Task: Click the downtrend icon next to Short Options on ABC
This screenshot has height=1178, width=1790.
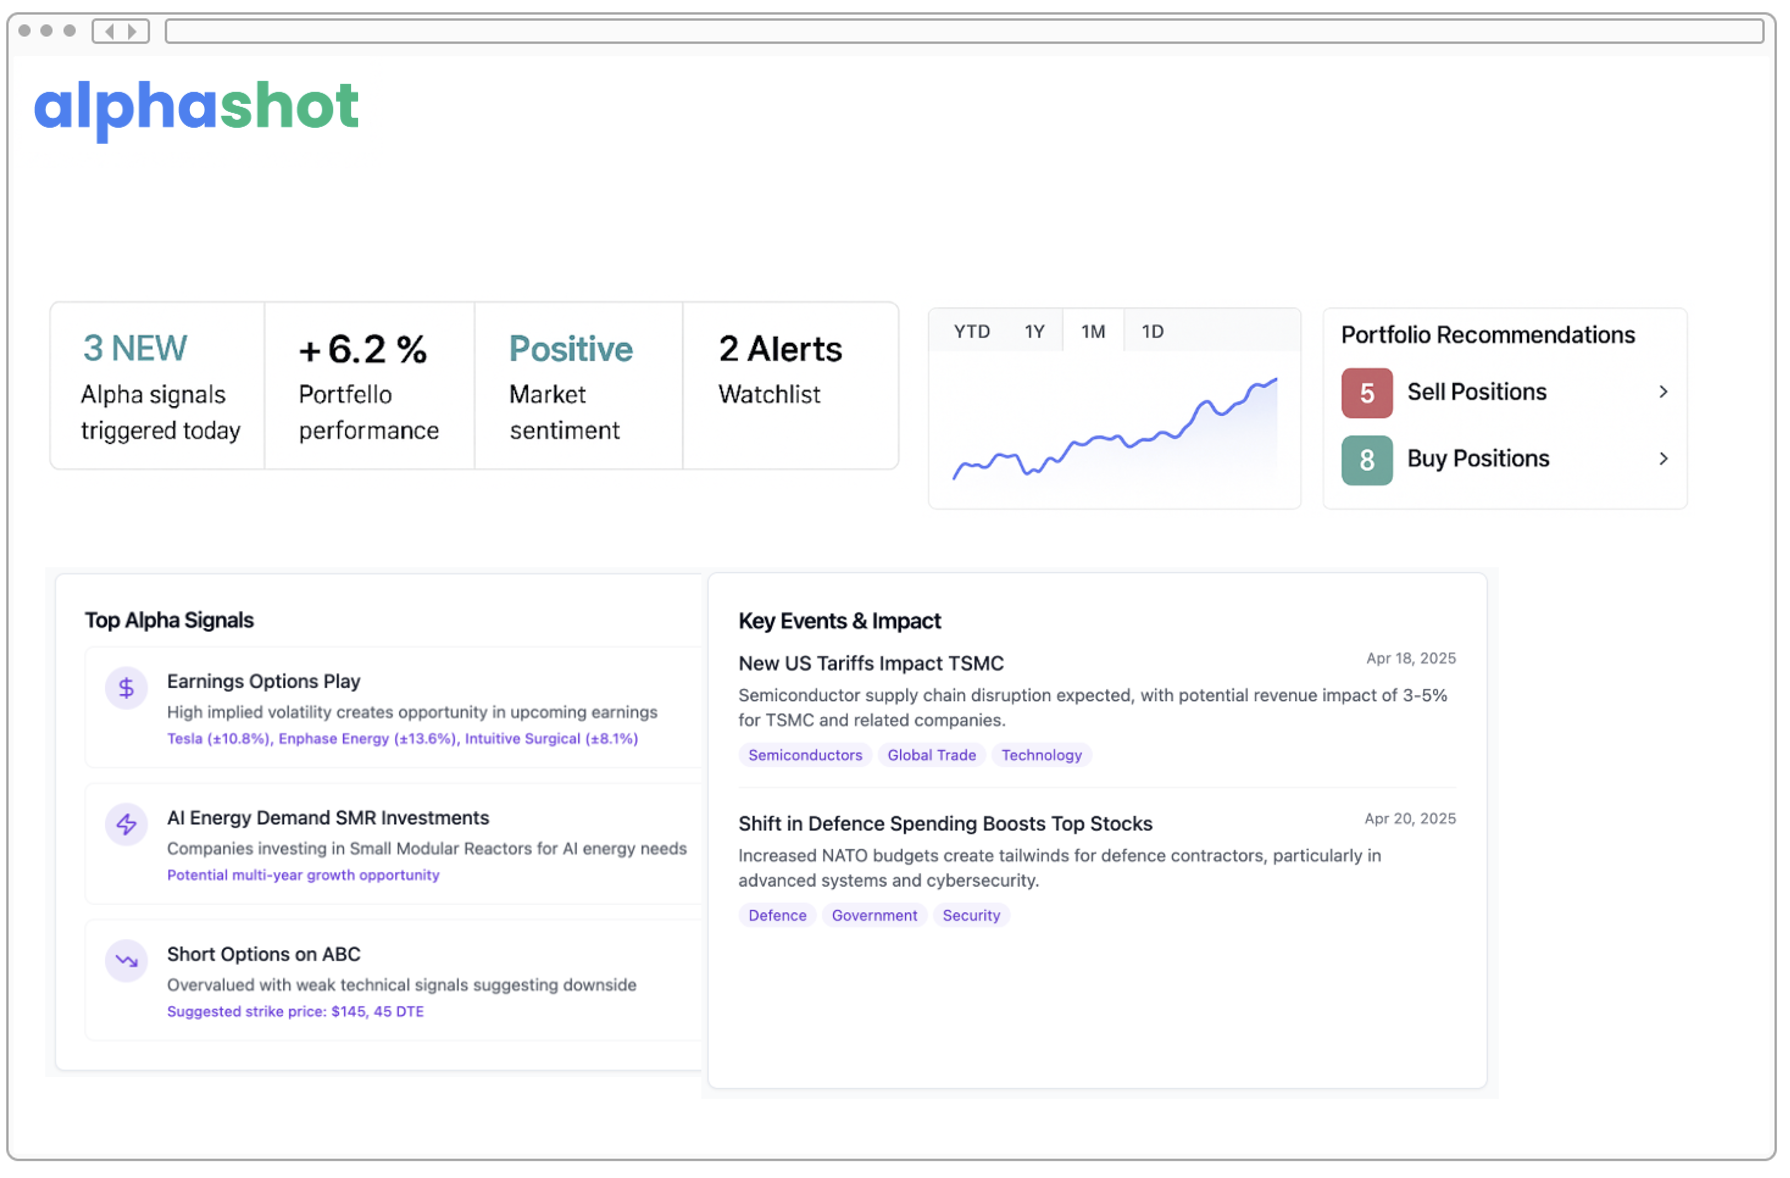Action: click(126, 960)
